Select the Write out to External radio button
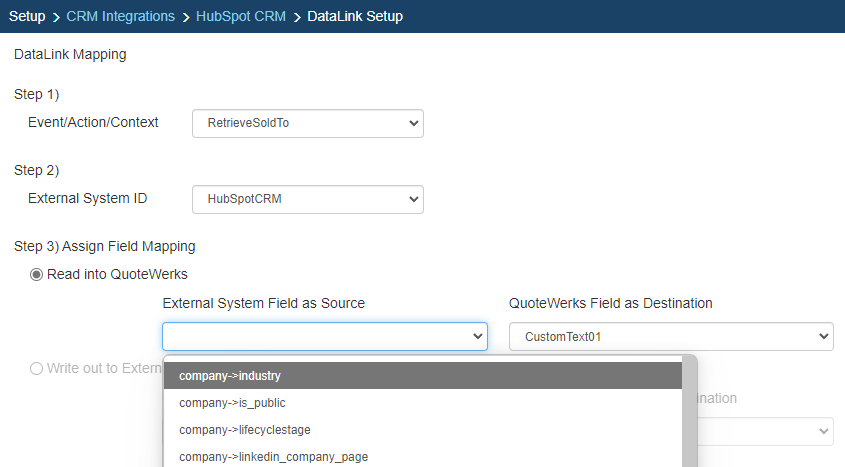Image resolution: width=845 pixels, height=467 pixels. (37, 368)
